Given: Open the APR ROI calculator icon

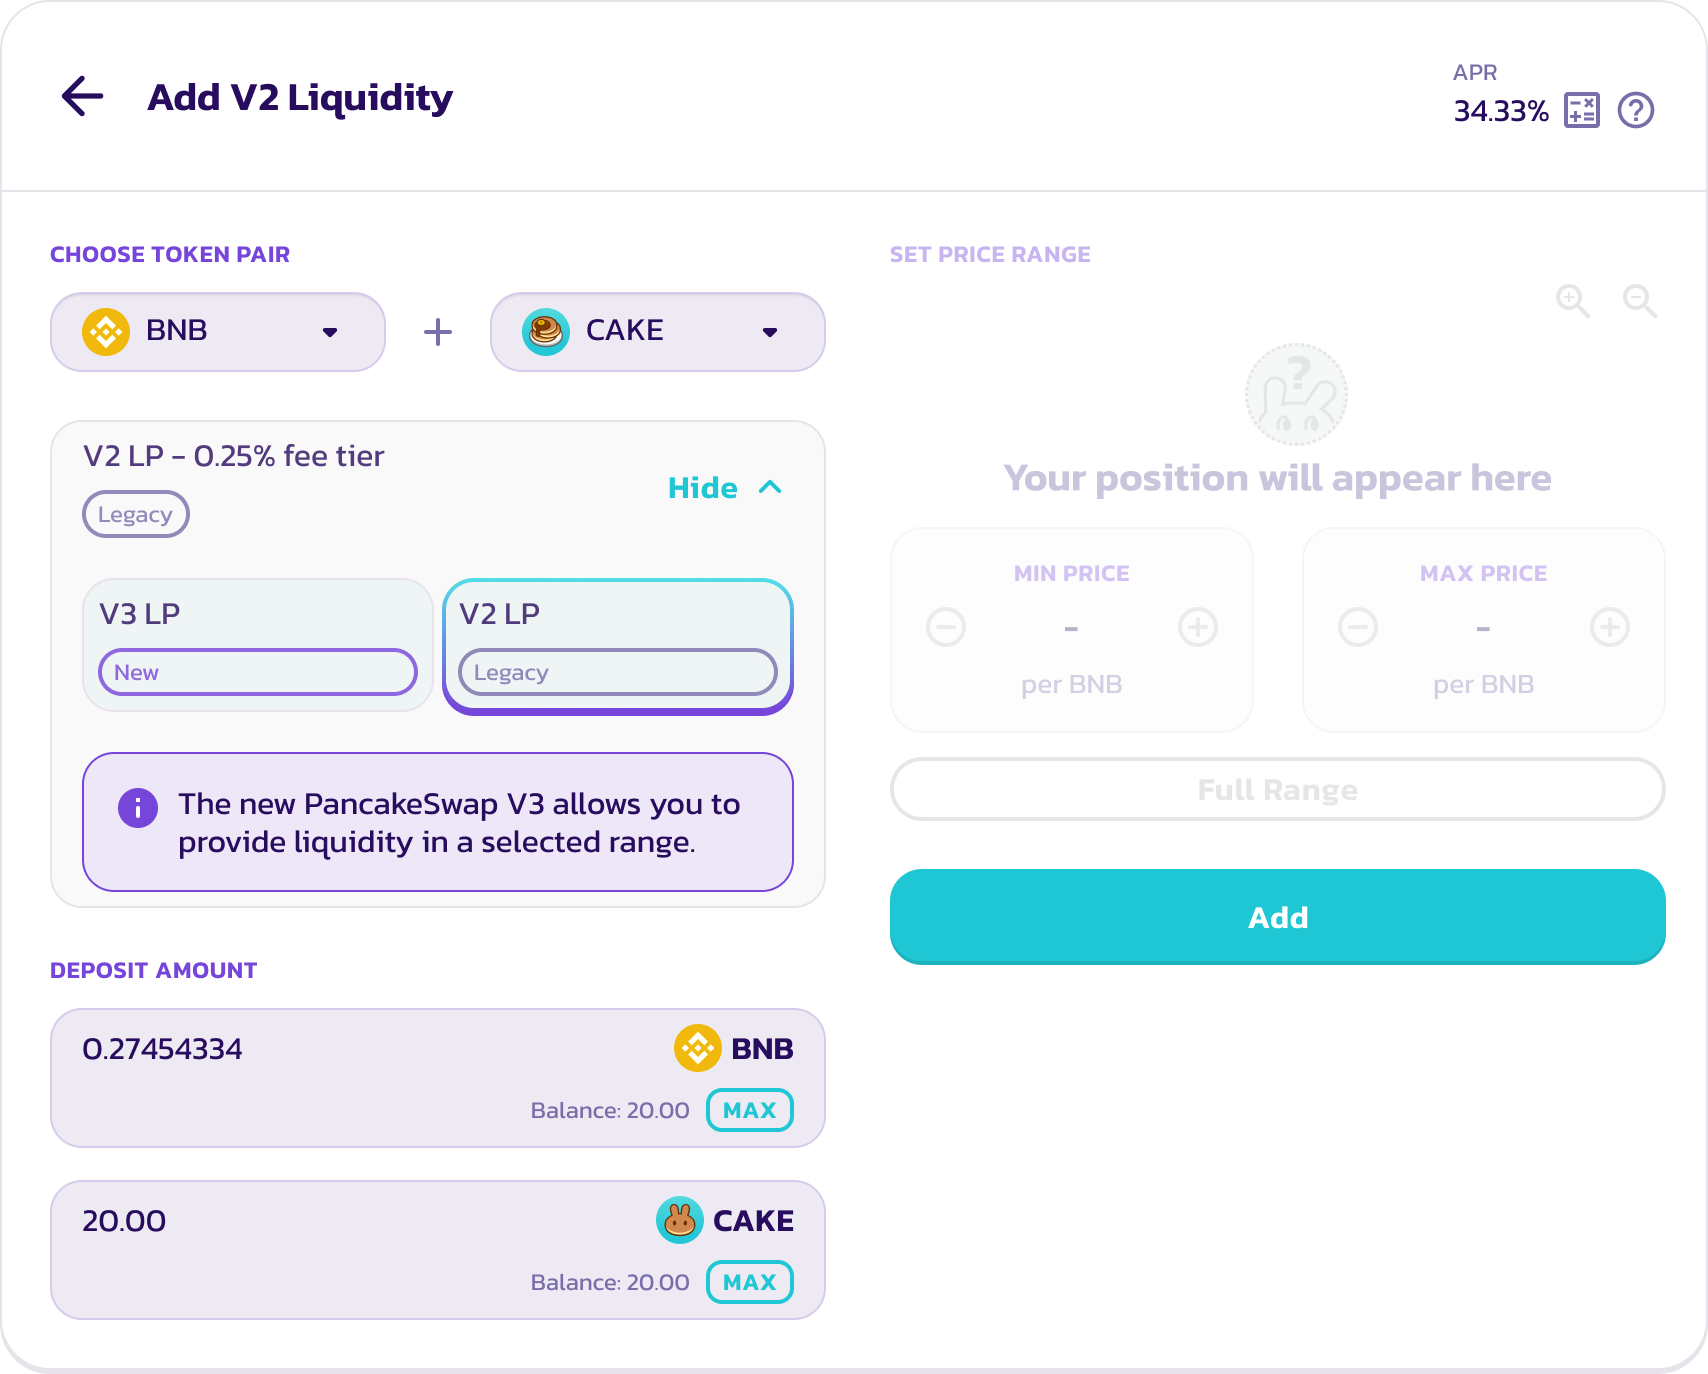Looking at the screenshot, I should click(1582, 110).
